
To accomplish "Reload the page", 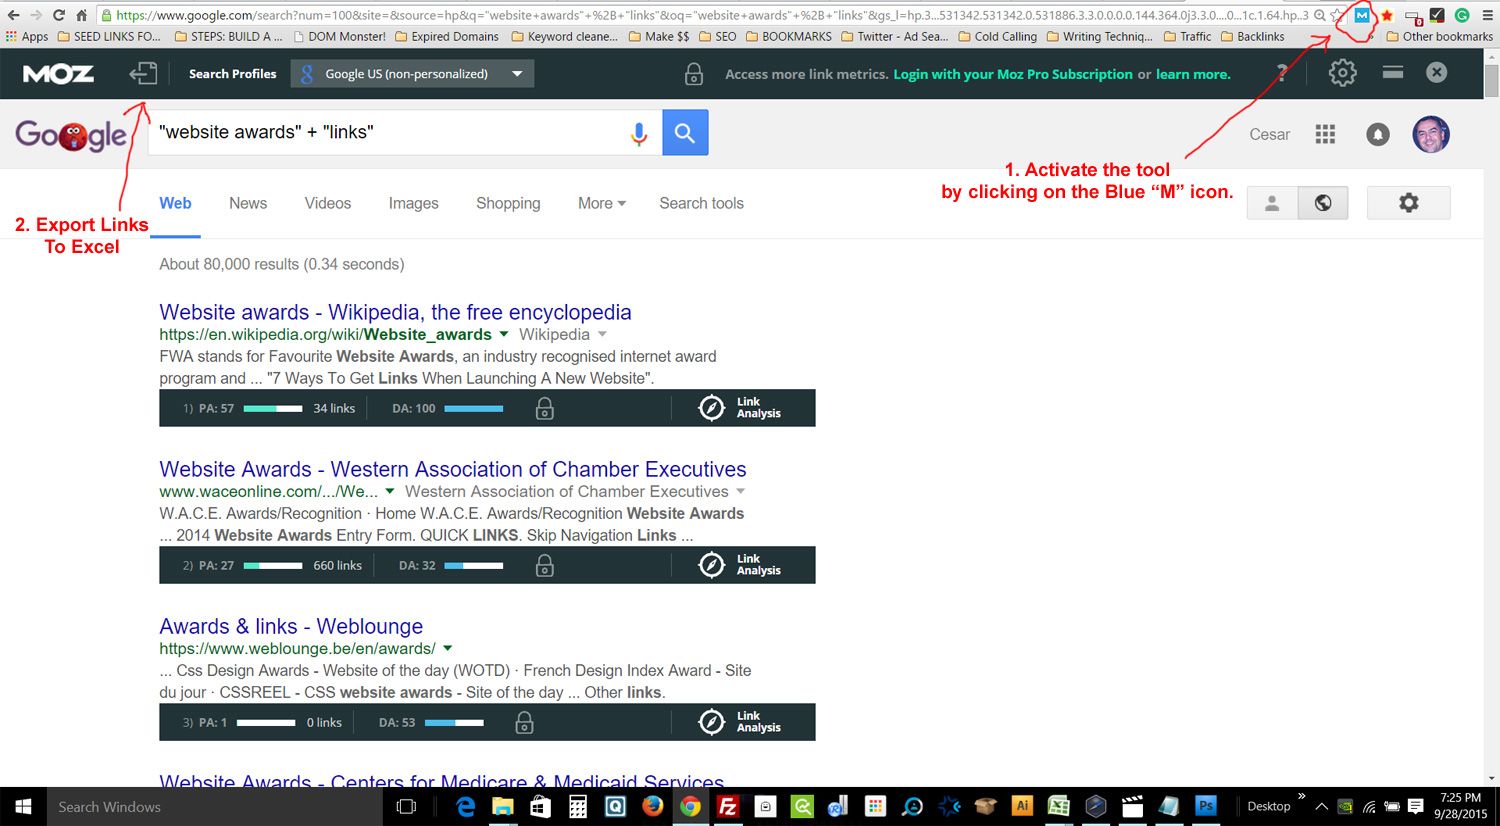I will coord(59,15).
